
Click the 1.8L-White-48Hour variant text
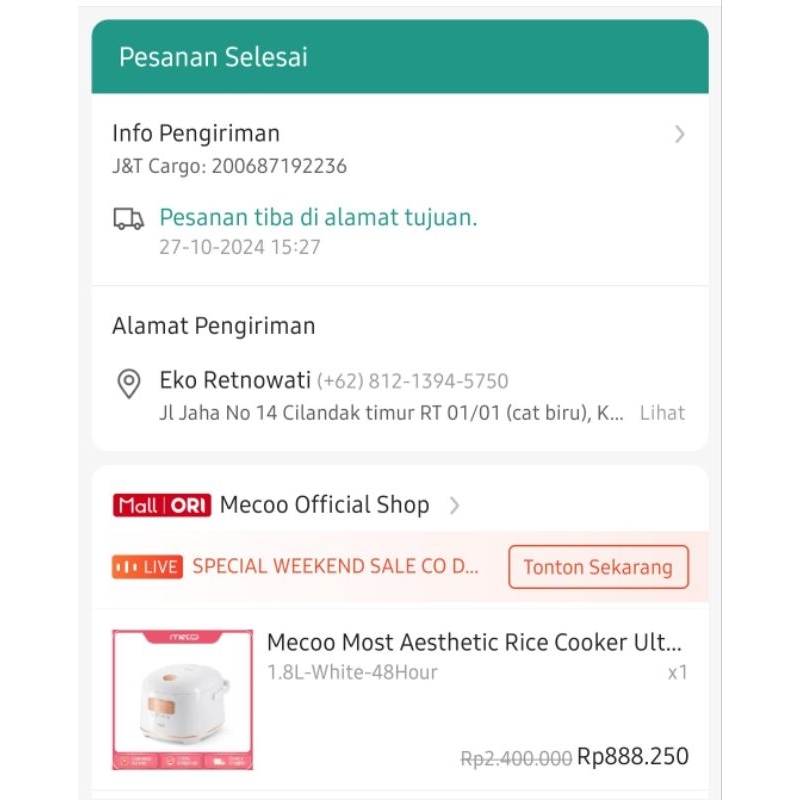[x=352, y=672]
